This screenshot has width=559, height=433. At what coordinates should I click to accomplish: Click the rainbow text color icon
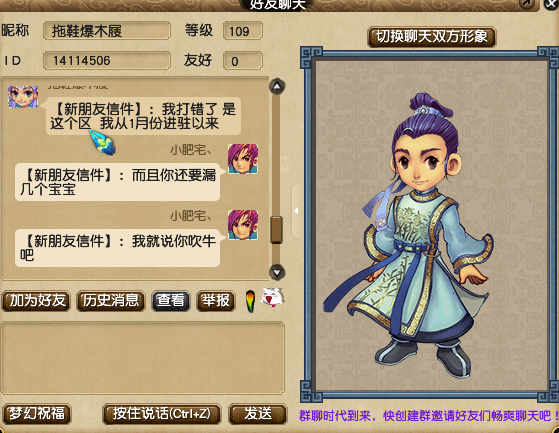[x=251, y=301]
